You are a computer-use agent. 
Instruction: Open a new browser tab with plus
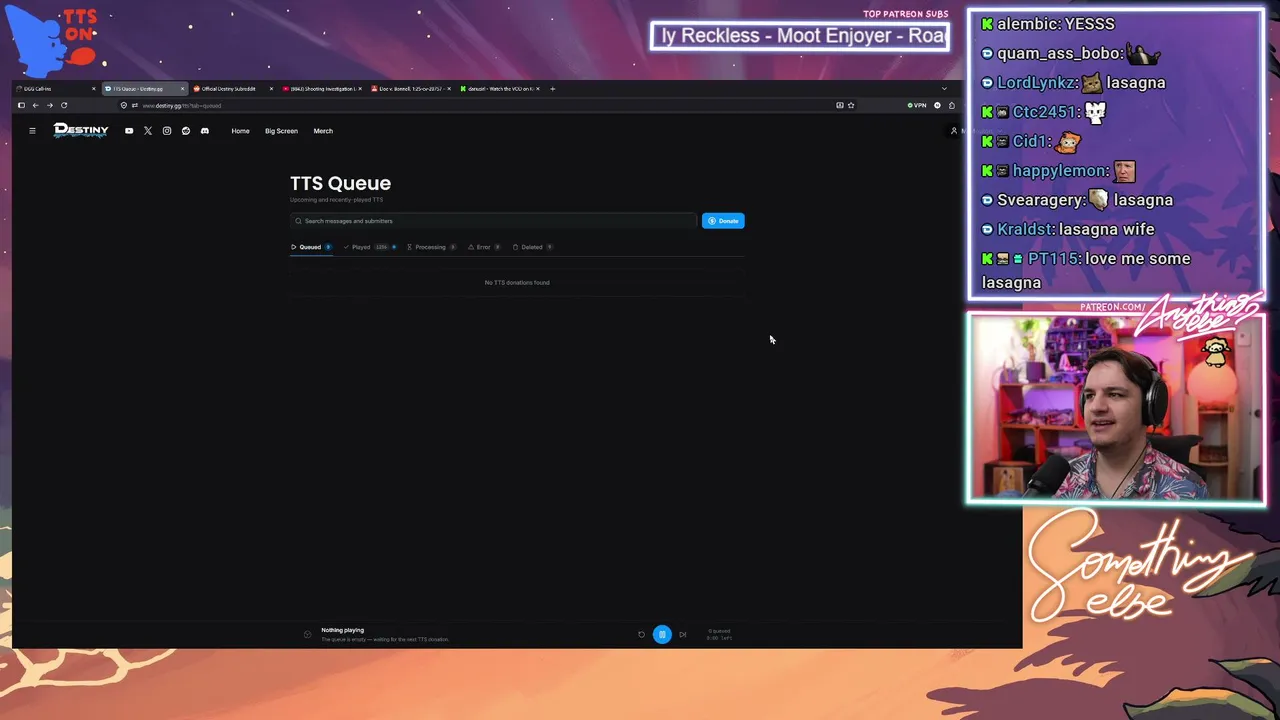(552, 89)
